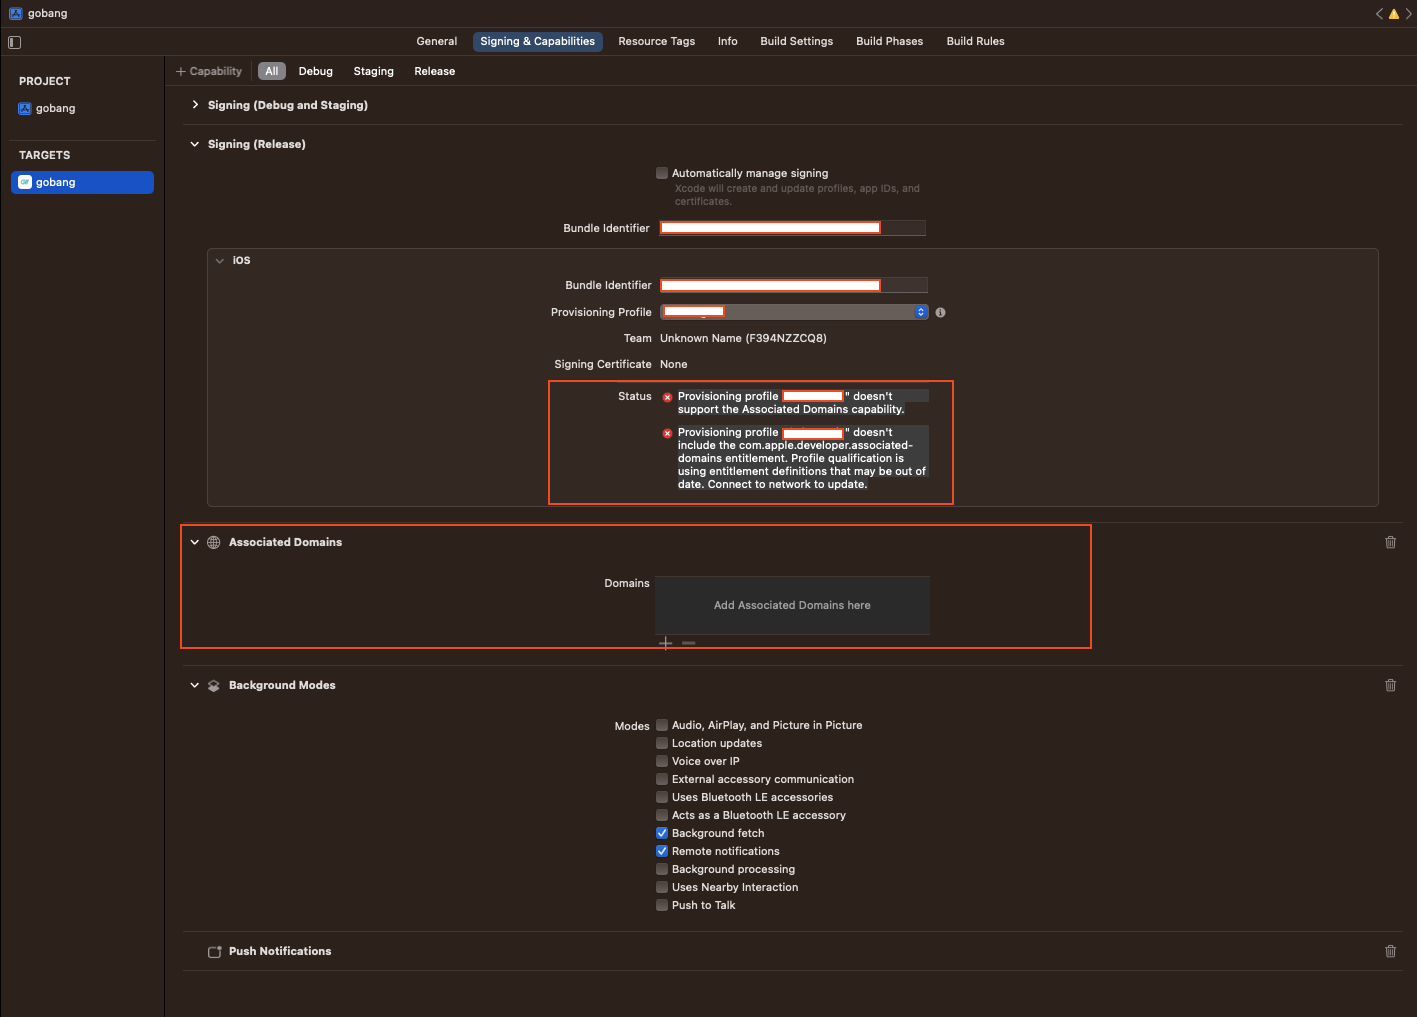Open the Build Phases tab
The width and height of the screenshot is (1417, 1017).
point(890,41)
